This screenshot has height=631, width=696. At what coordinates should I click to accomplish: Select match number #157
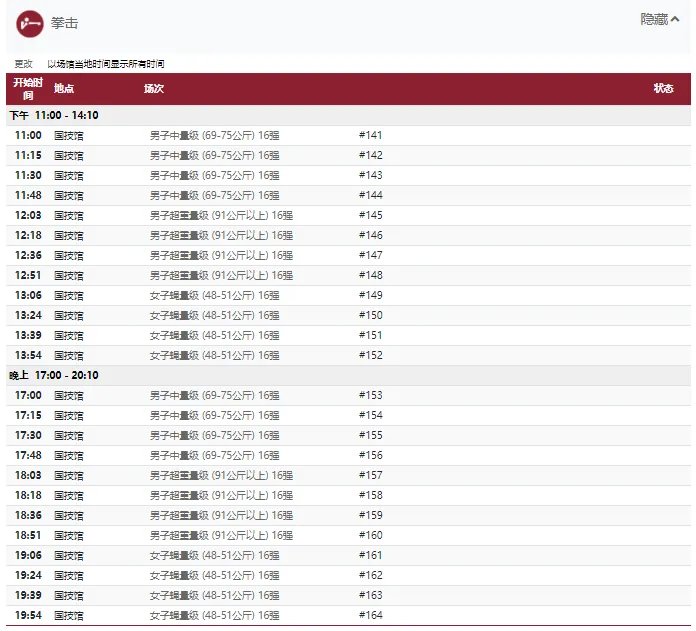pyautogui.click(x=370, y=475)
